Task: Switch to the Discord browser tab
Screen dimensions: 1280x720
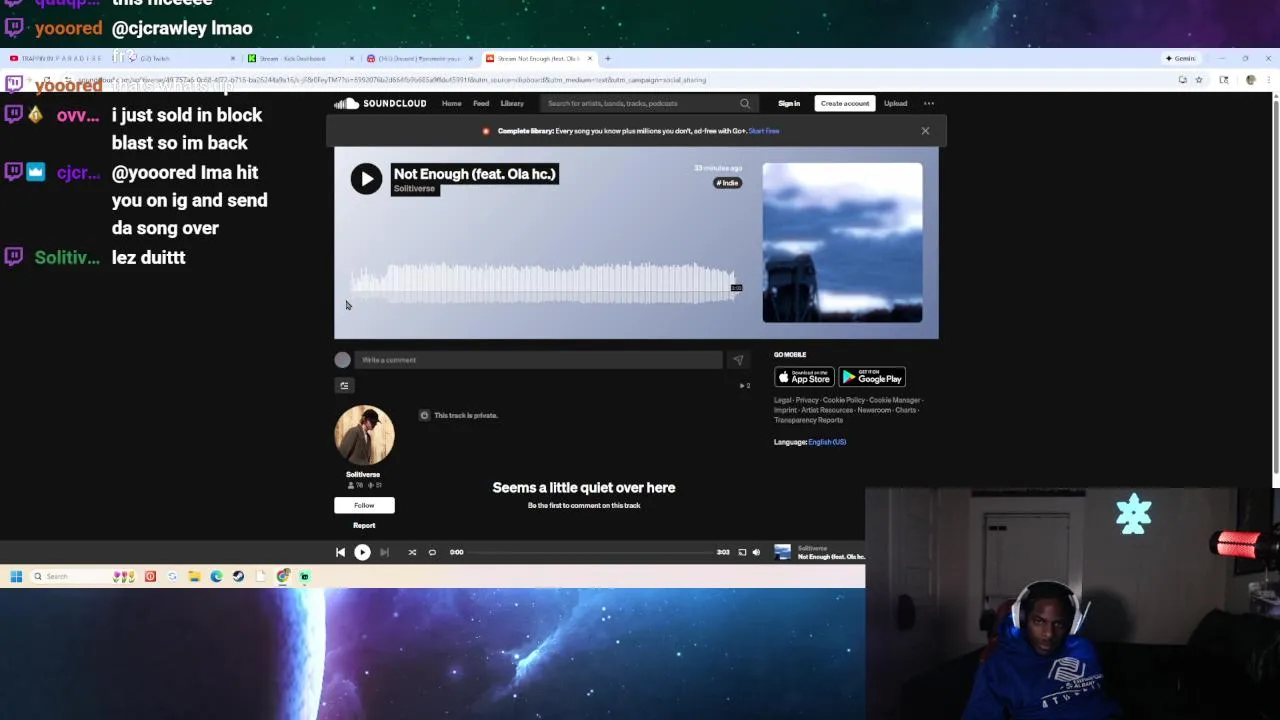Action: (418, 58)
